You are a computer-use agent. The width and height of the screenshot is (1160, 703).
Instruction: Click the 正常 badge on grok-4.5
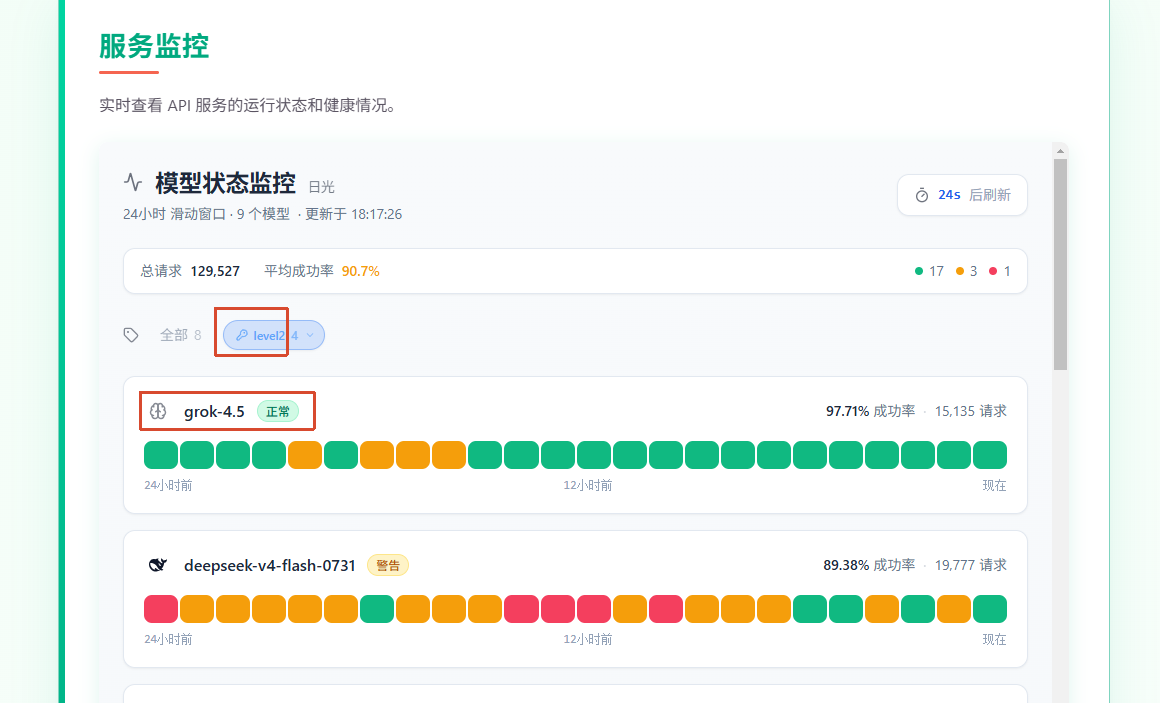point(278,411)
